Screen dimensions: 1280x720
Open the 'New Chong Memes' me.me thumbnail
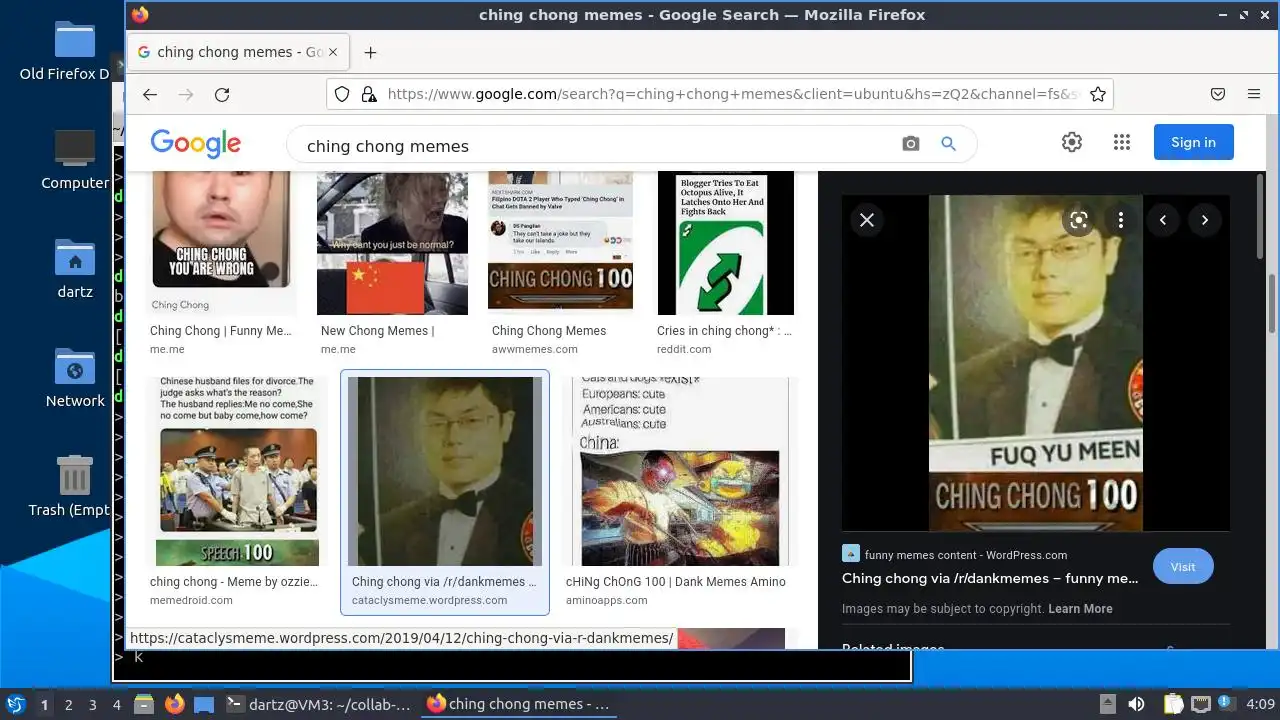click(392, 243)
